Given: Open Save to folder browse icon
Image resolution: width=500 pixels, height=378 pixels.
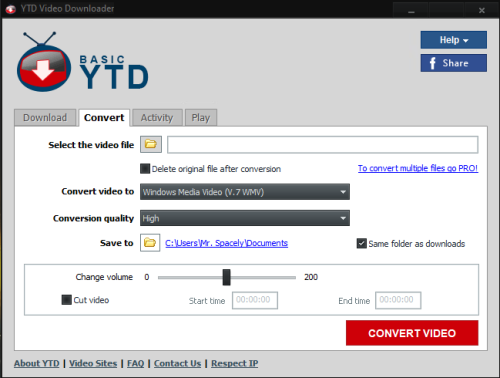Looking at the screenshot, I should point(150,243).
